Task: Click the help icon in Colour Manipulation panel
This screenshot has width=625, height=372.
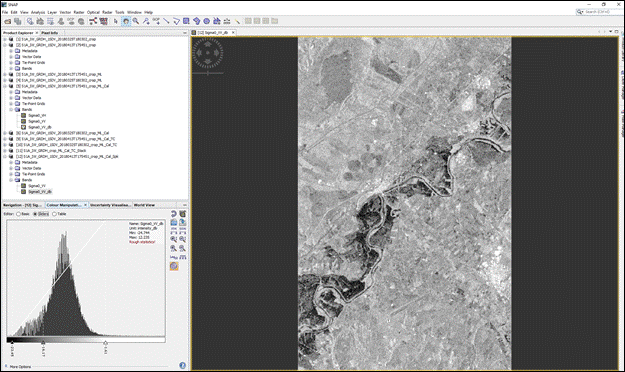Action: click(182, 365)
